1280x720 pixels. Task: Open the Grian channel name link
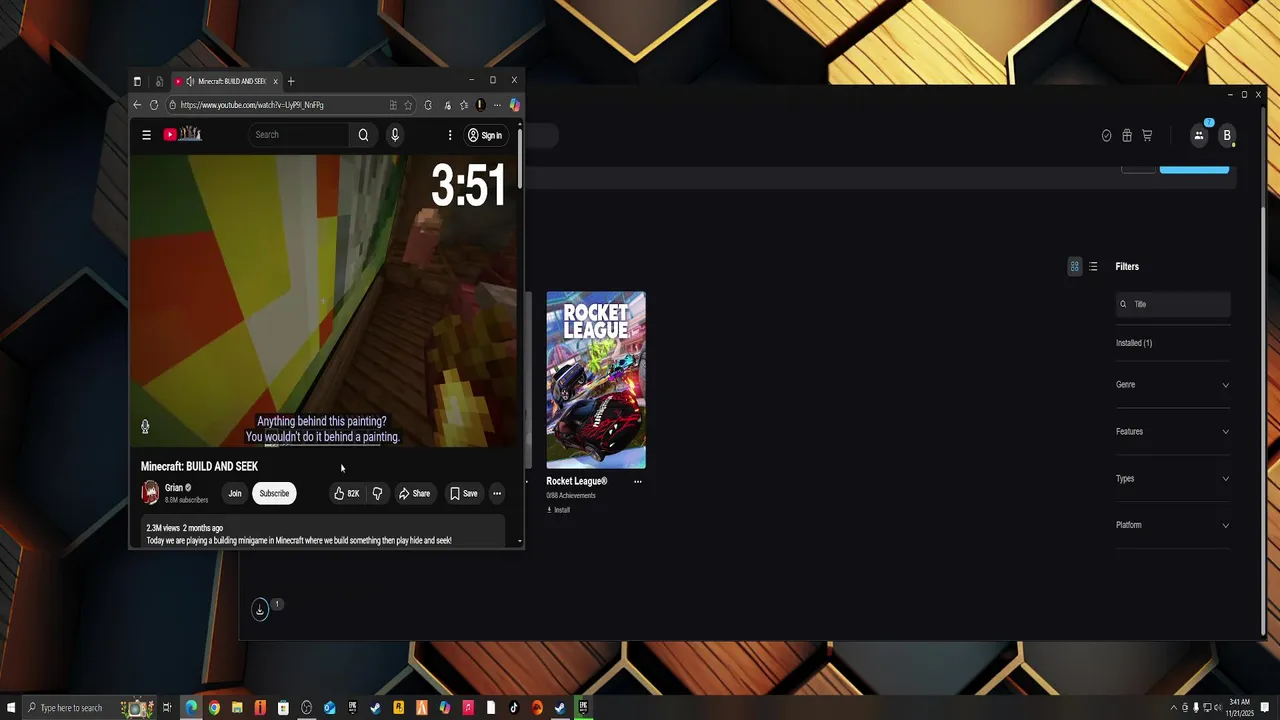click(x=174, y=488)
